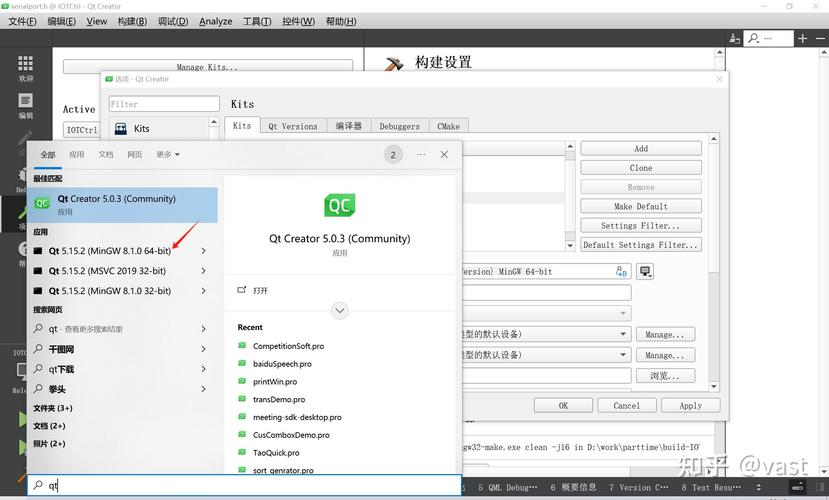829x500 pixels.
Task: Click the variable chooser icon in kit name field
Action: (x=621, y=272)
